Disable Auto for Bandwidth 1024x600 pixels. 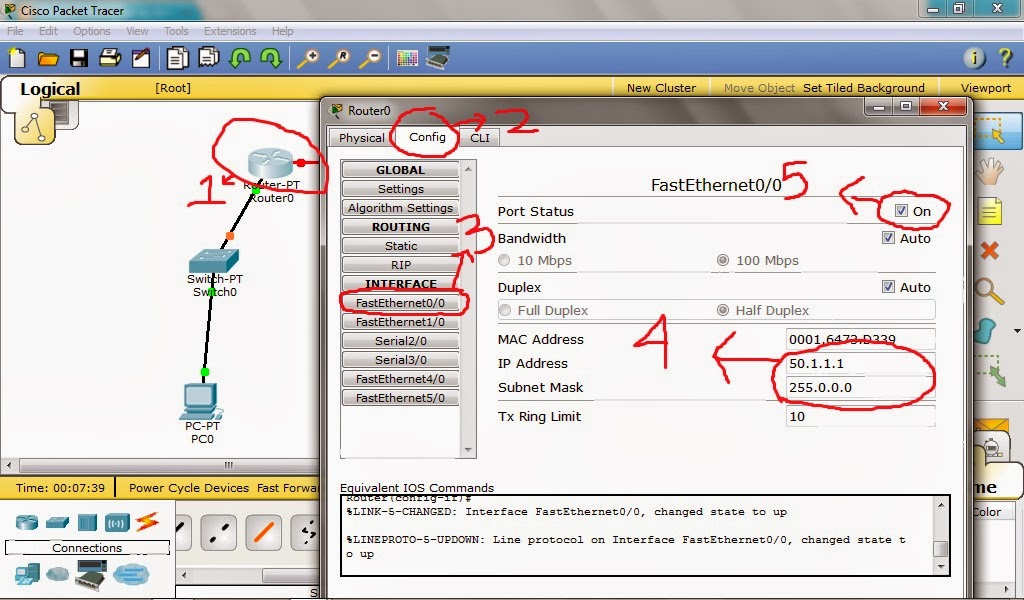pyautogui.click(x=888, y=238)
